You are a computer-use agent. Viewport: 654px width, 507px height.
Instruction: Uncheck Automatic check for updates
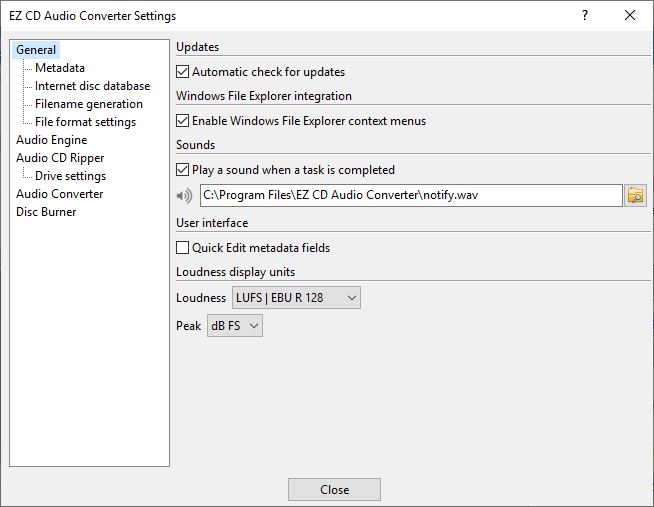[182, 72]
